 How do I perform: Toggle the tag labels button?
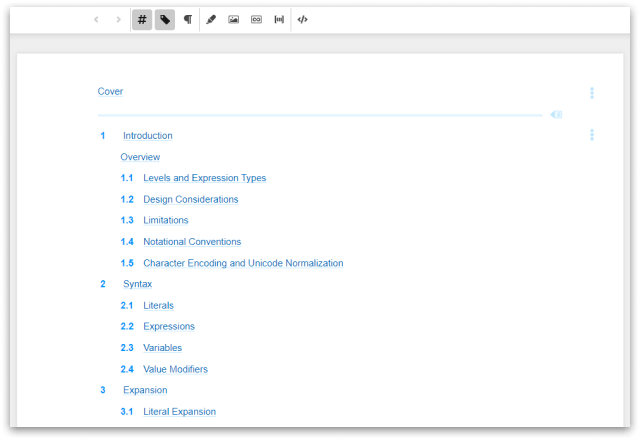tap(165, 19)
